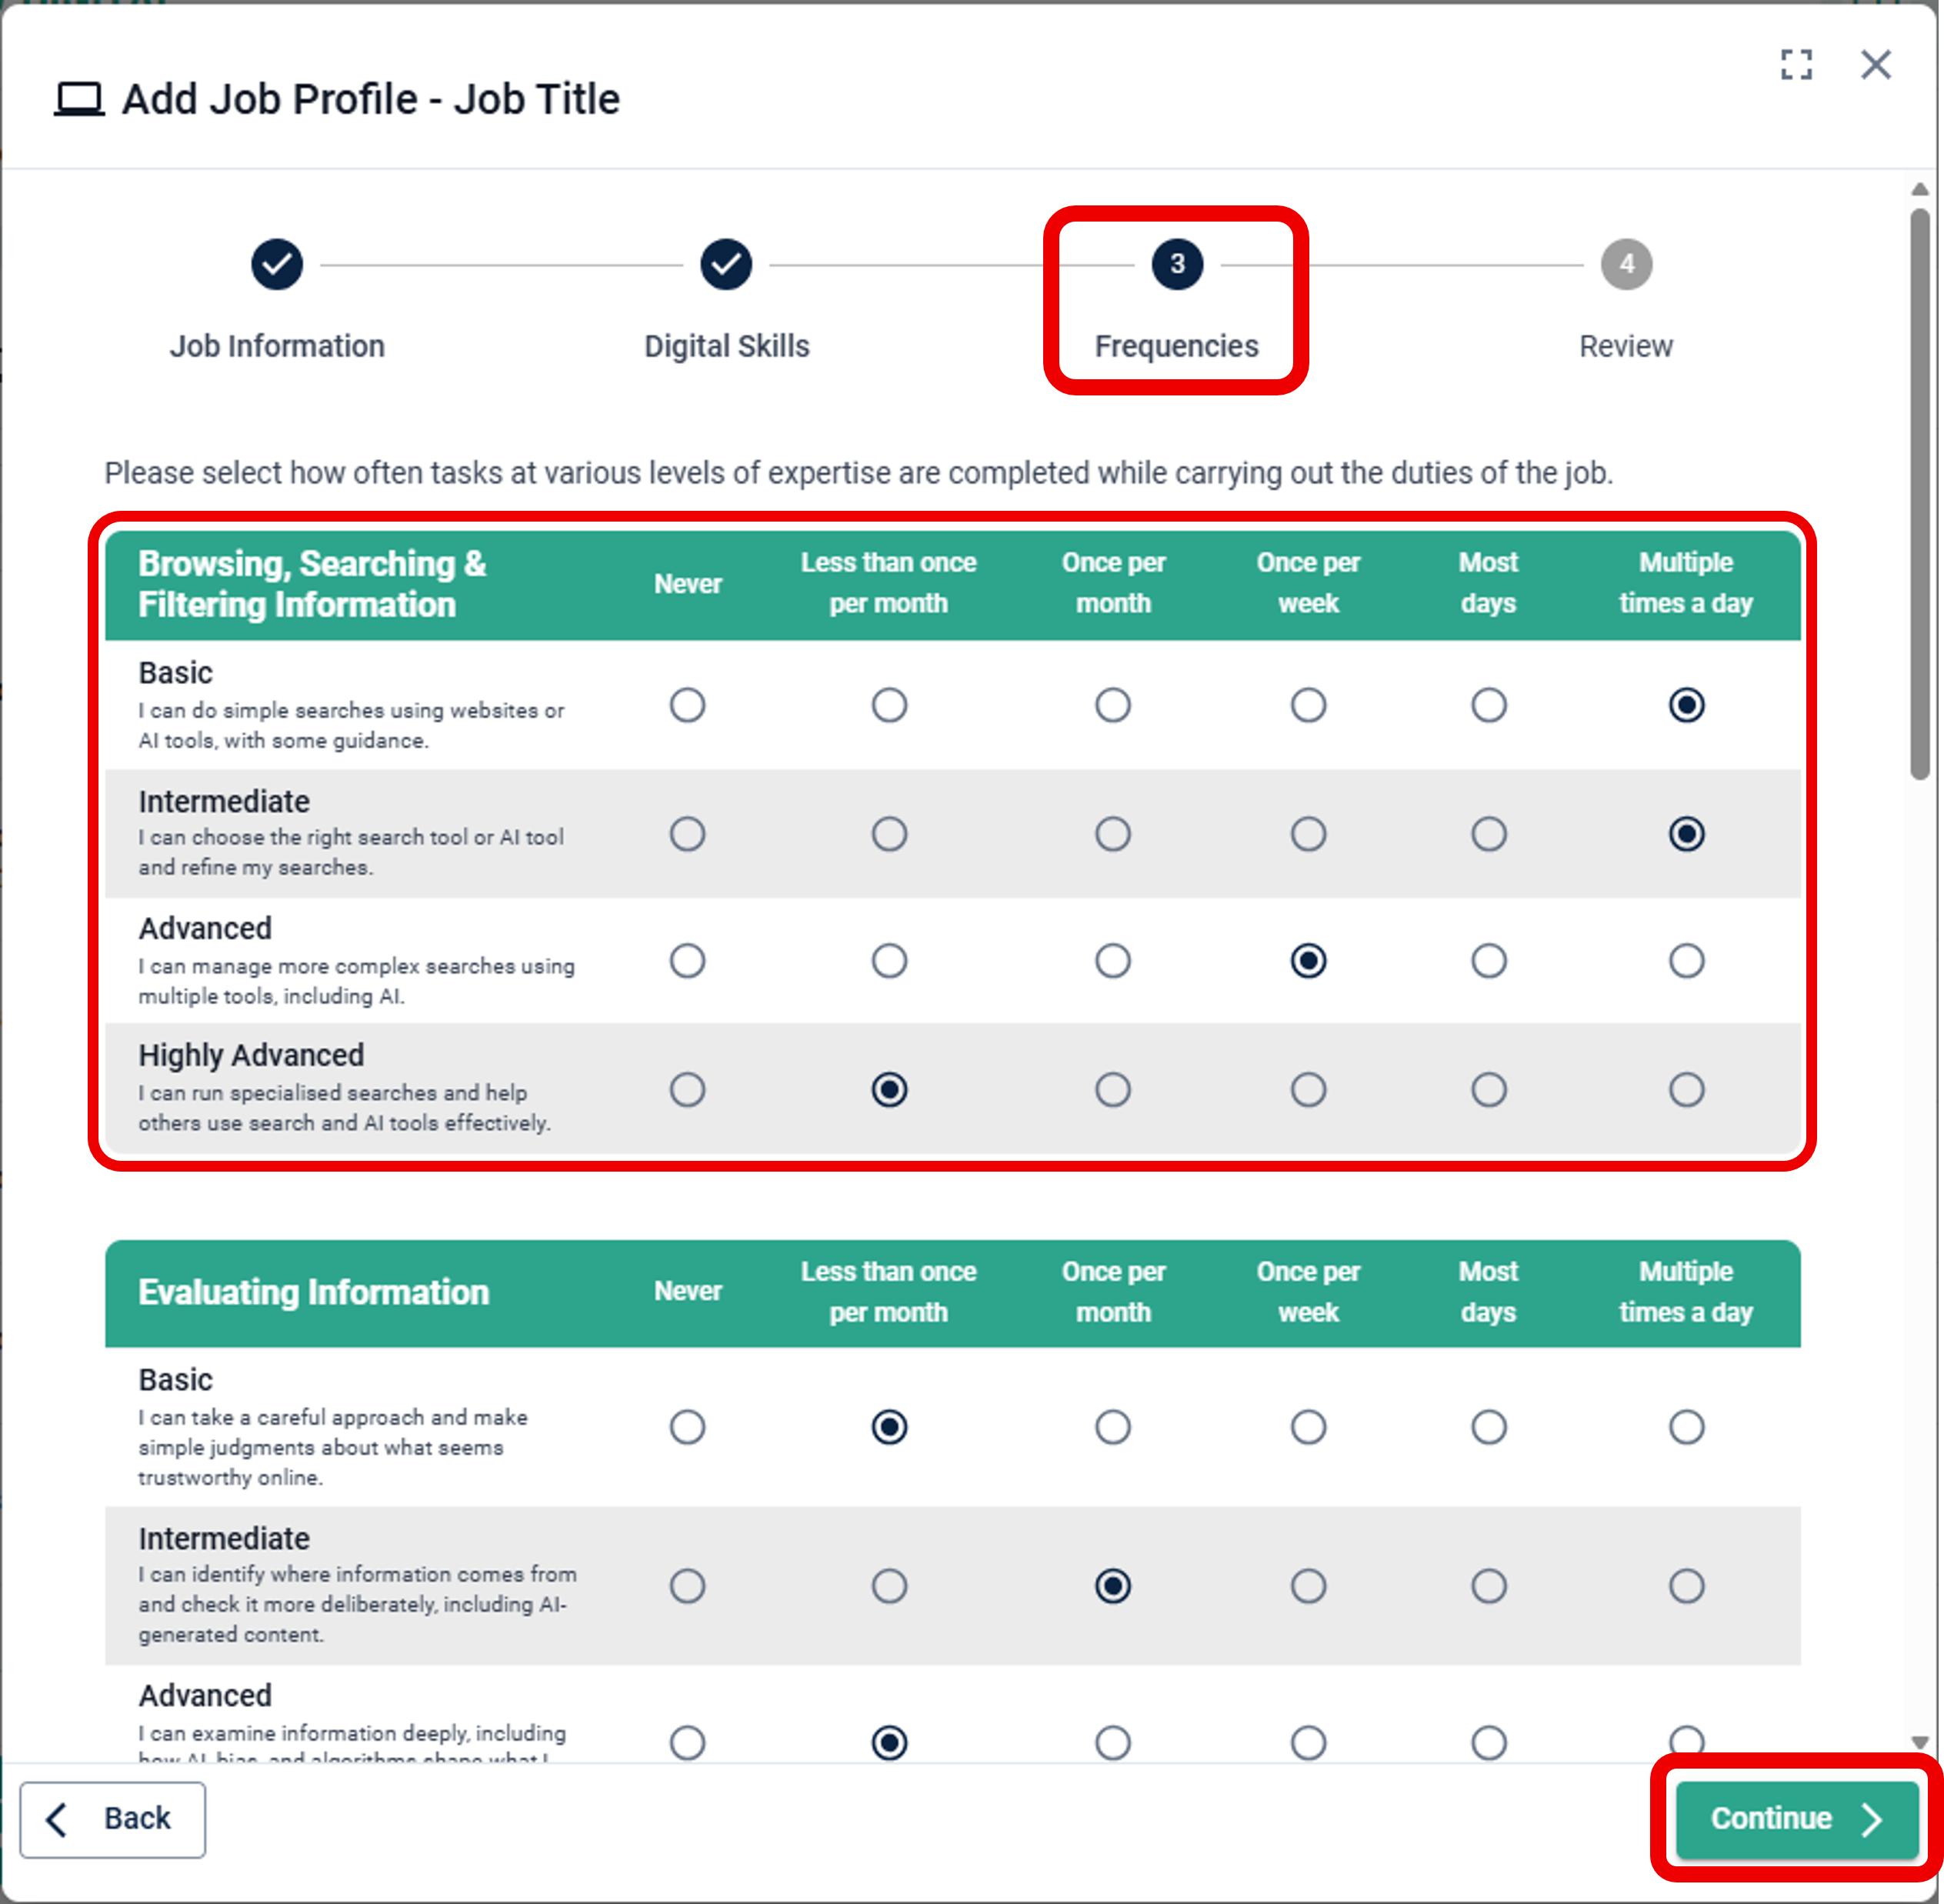Click the step 4 Review circle icon
This screenshot has height=1904, width=1944.
coord(1626,265)
